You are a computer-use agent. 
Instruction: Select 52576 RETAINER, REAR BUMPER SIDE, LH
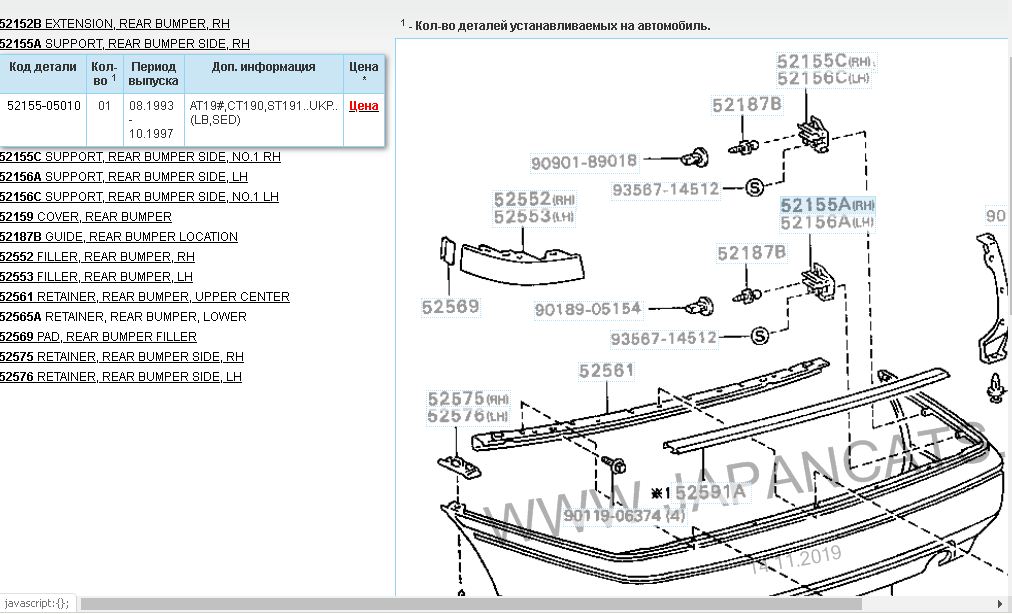coord(121,377)
